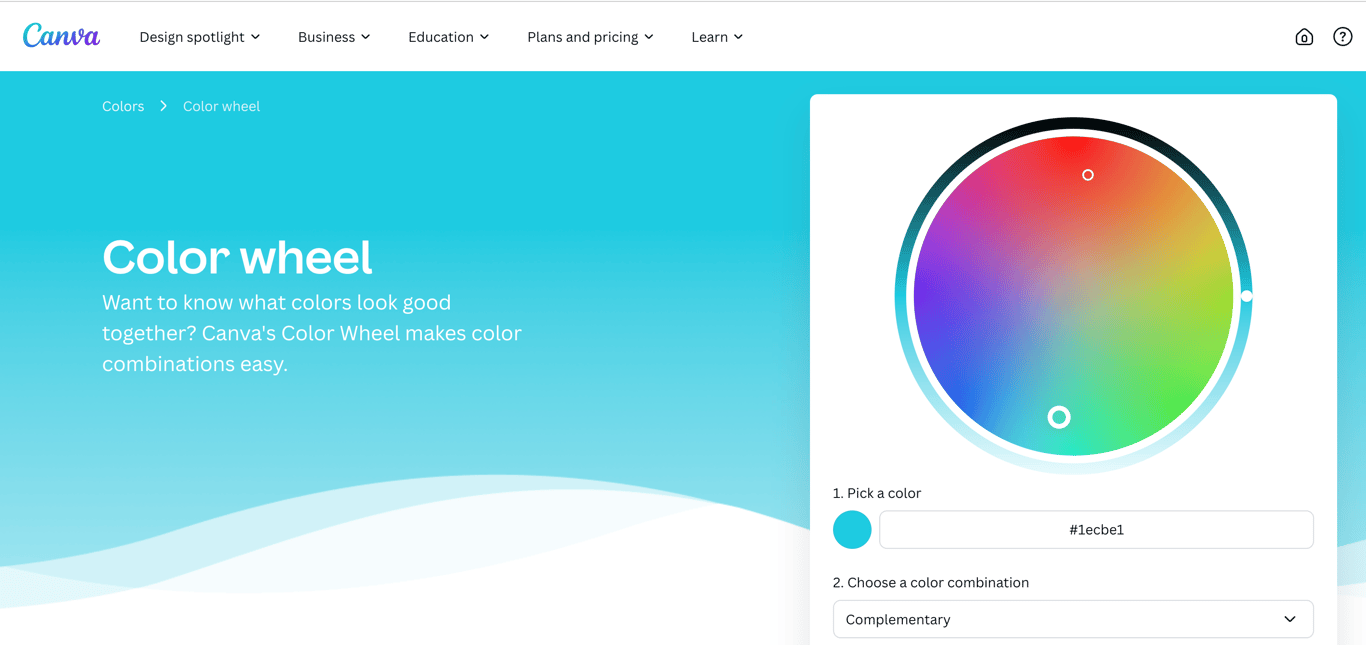Open the help question mark icon

pos(1343,37)
